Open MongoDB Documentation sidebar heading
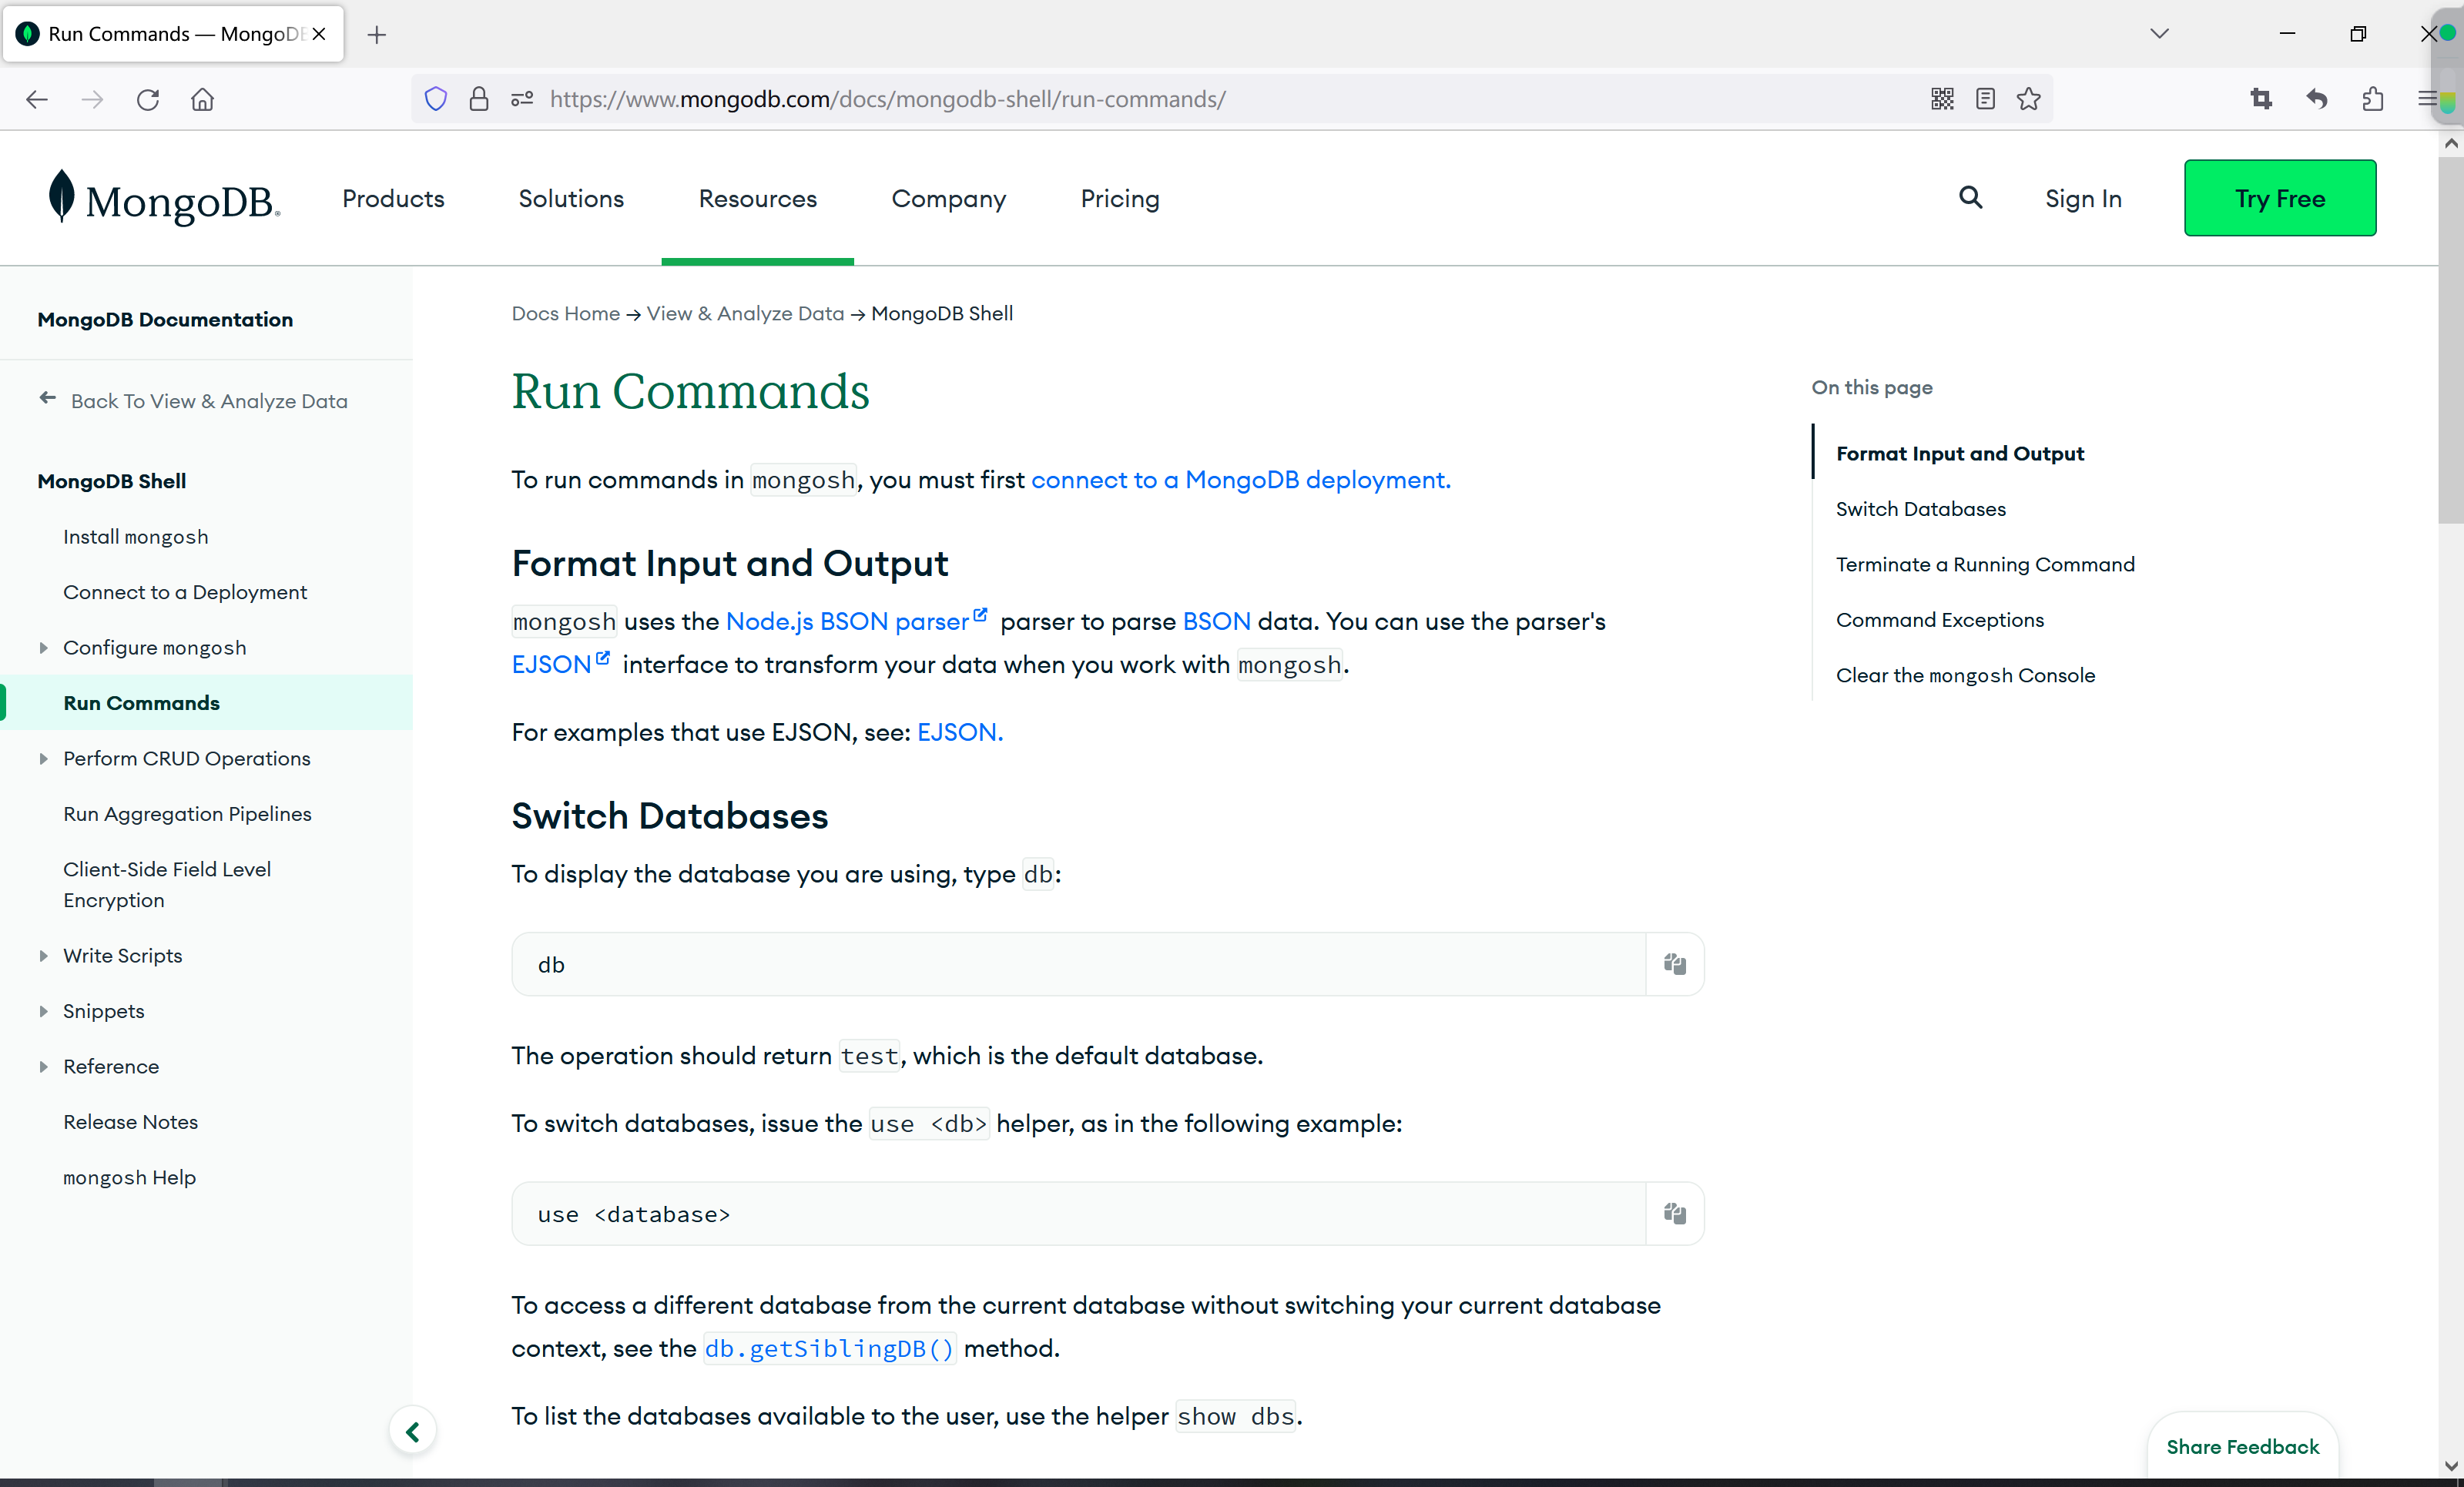This screenshot has height=1487, width=2464. (x=165, y=320)
